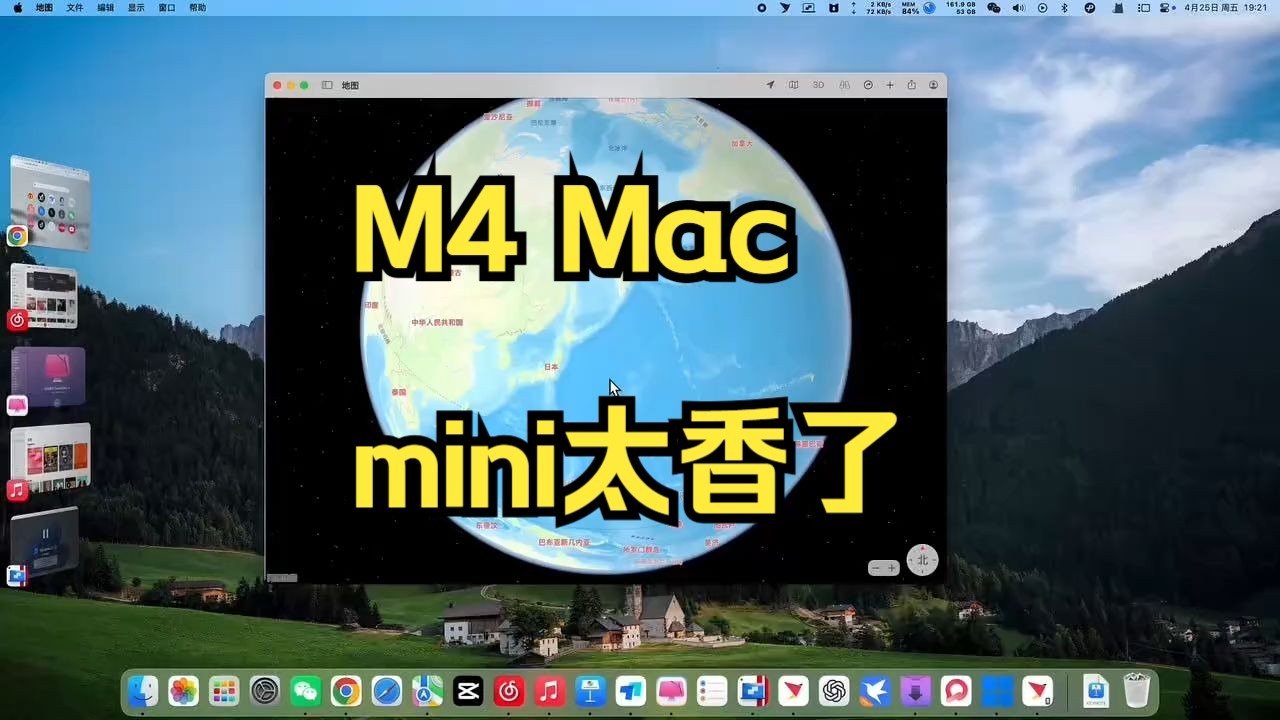Open the 显示 menu in the menu bar

point(136,8)
